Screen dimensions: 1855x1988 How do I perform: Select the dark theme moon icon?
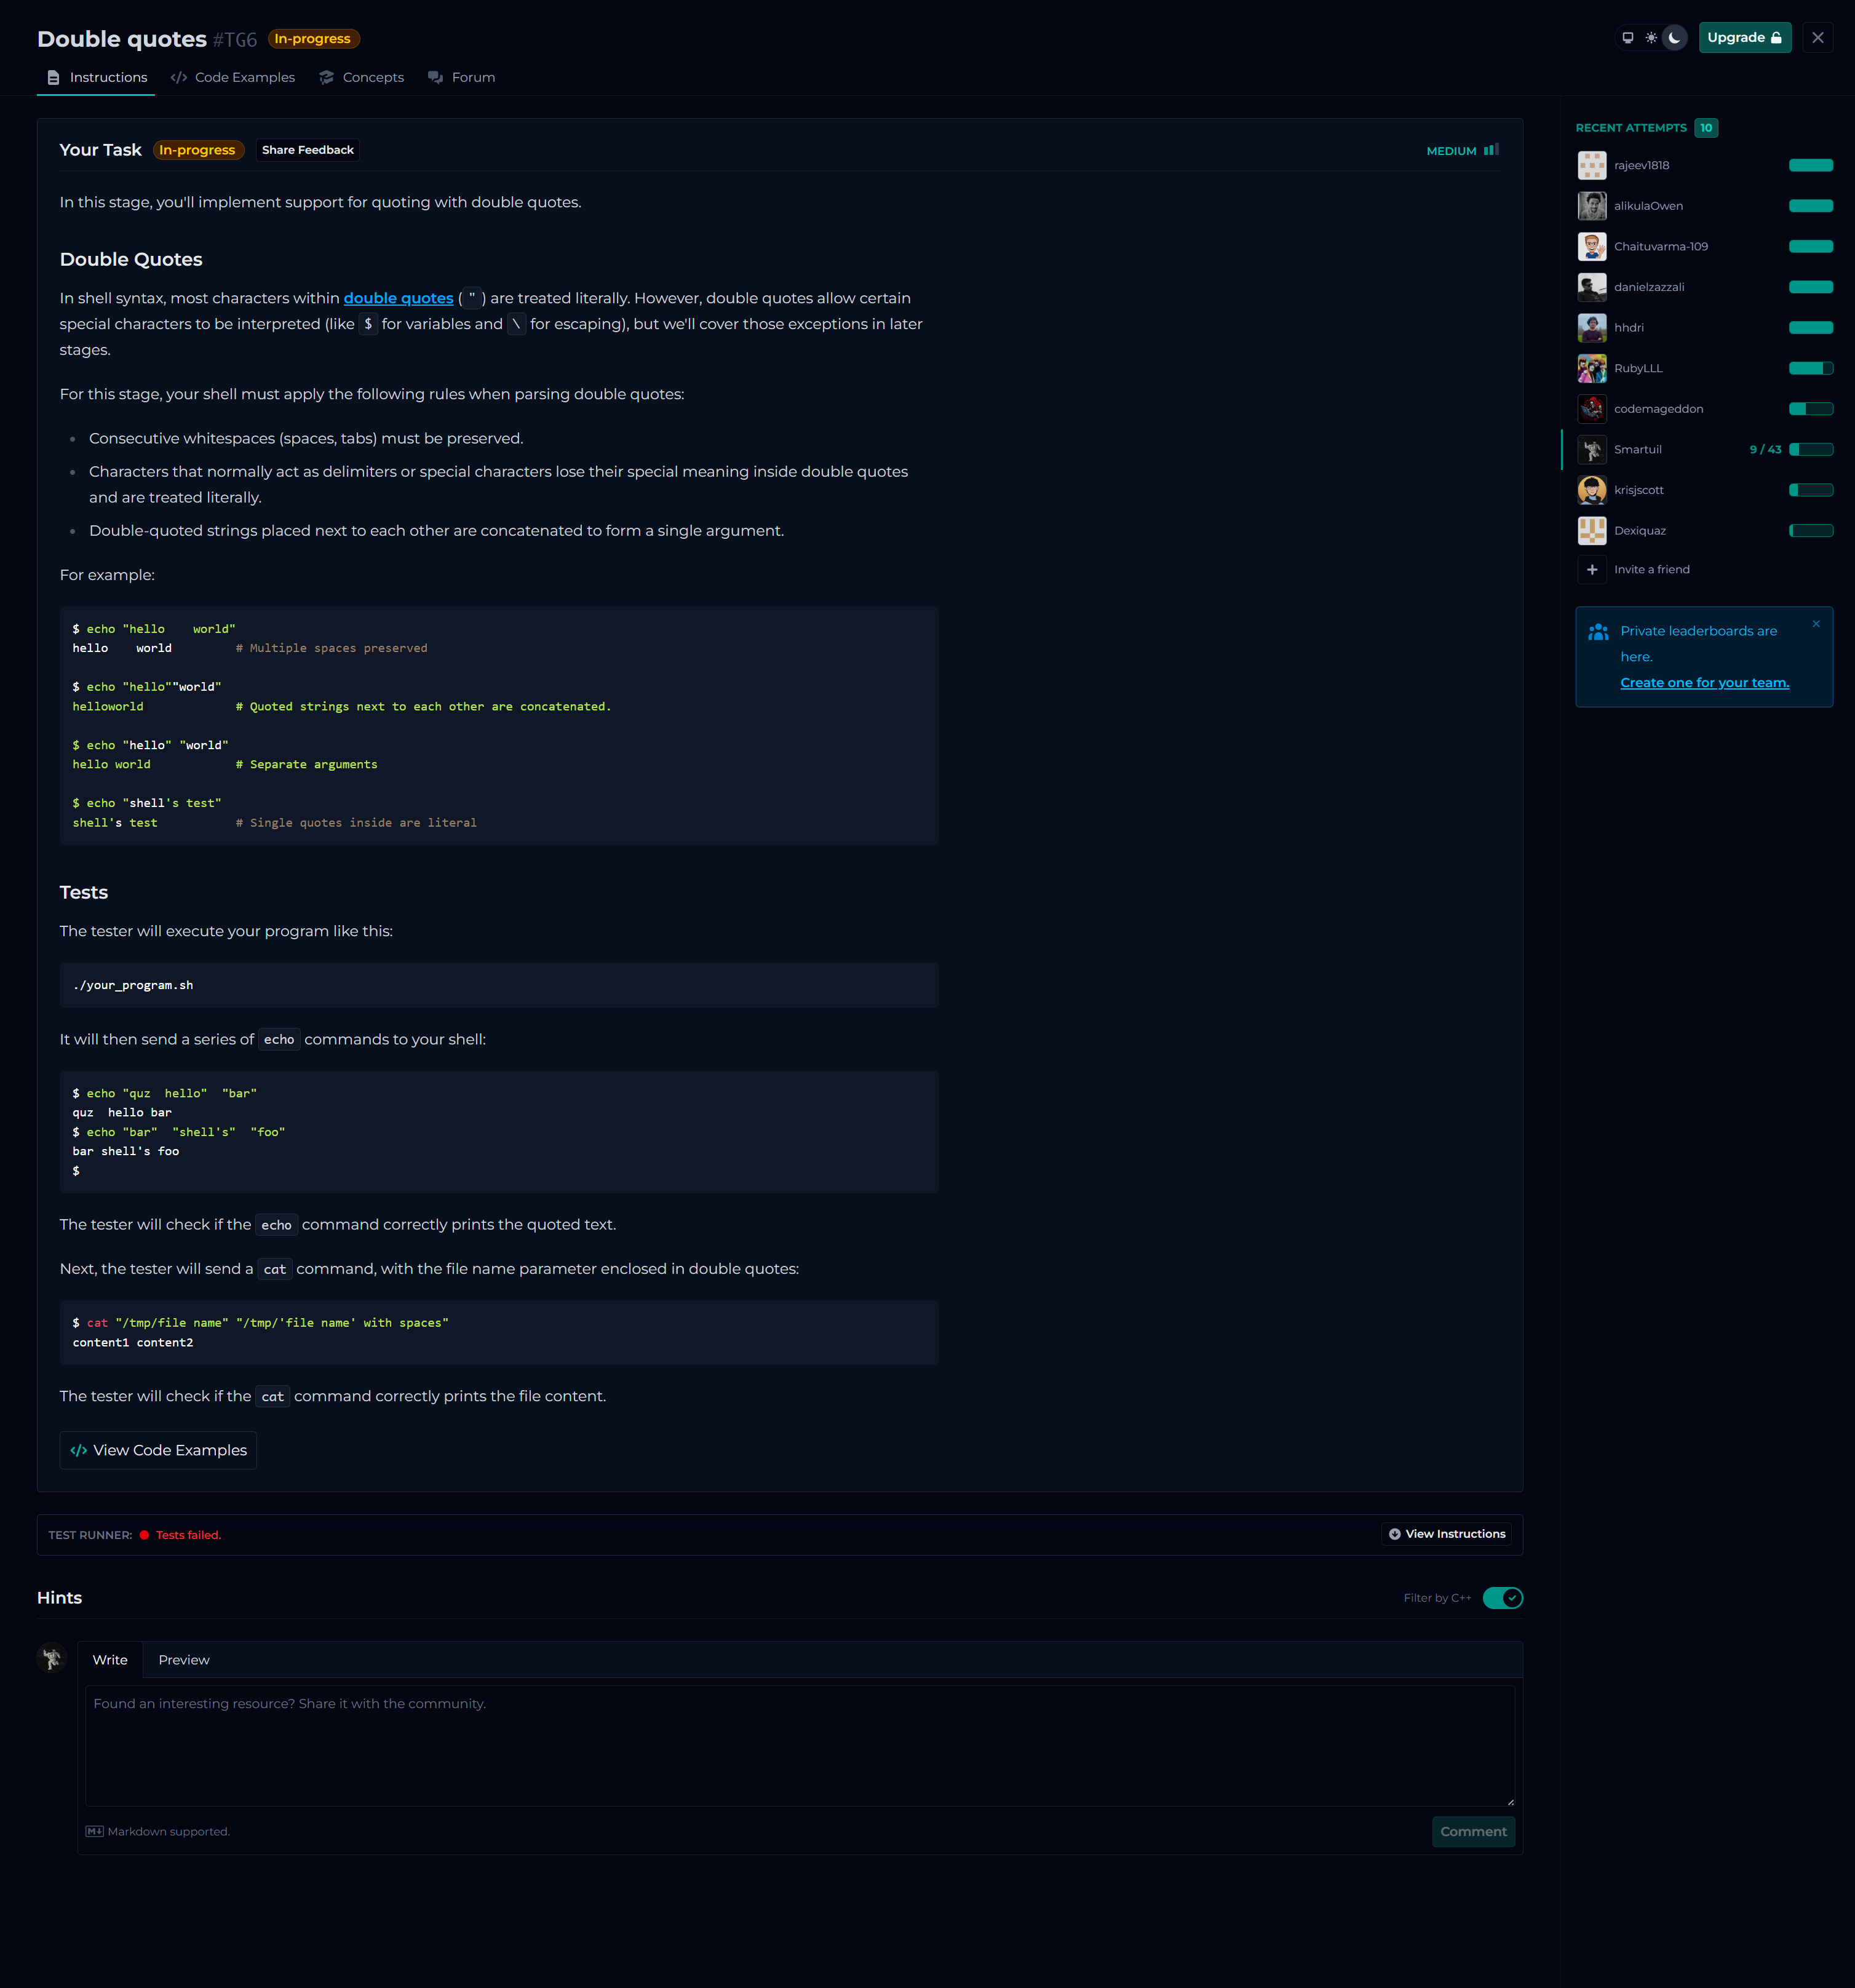point(1675,38)
